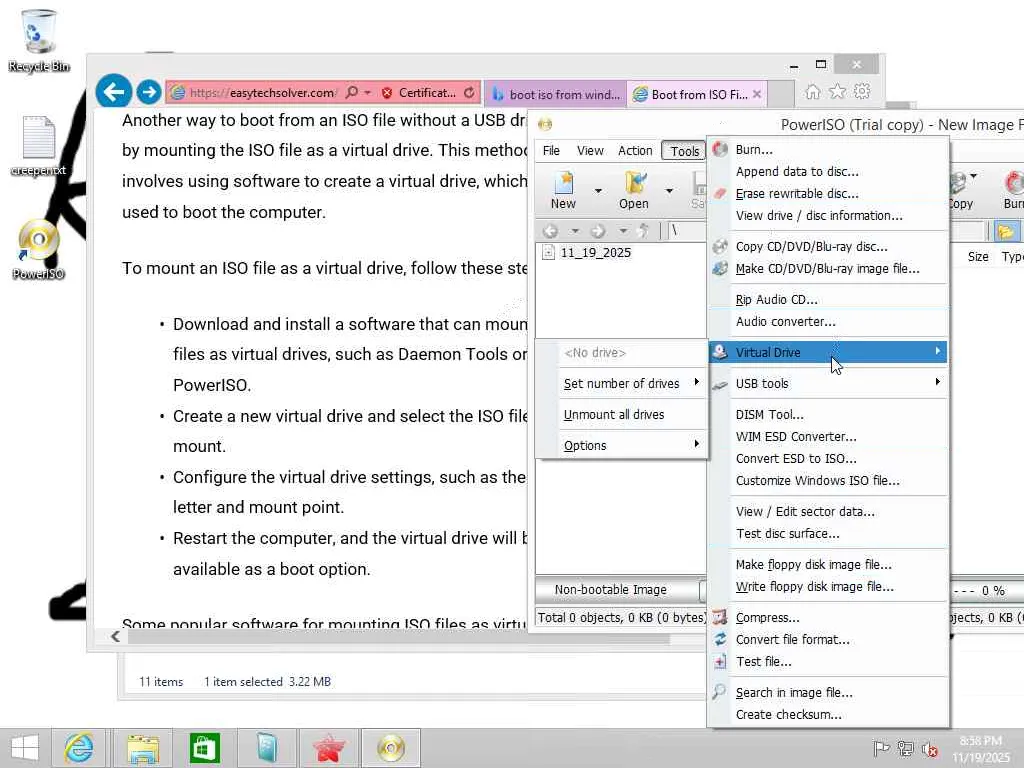Image resolution: width=1024 pixels, height=768 pixels.
Task: Click the Copy CD/DVD/Blu-ray disc icon
Action: (x=720, y=246)
